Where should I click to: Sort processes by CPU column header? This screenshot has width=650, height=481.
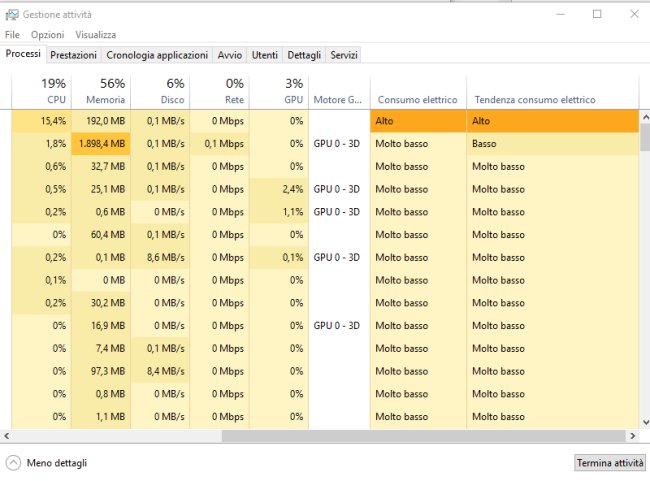[55, 91]
